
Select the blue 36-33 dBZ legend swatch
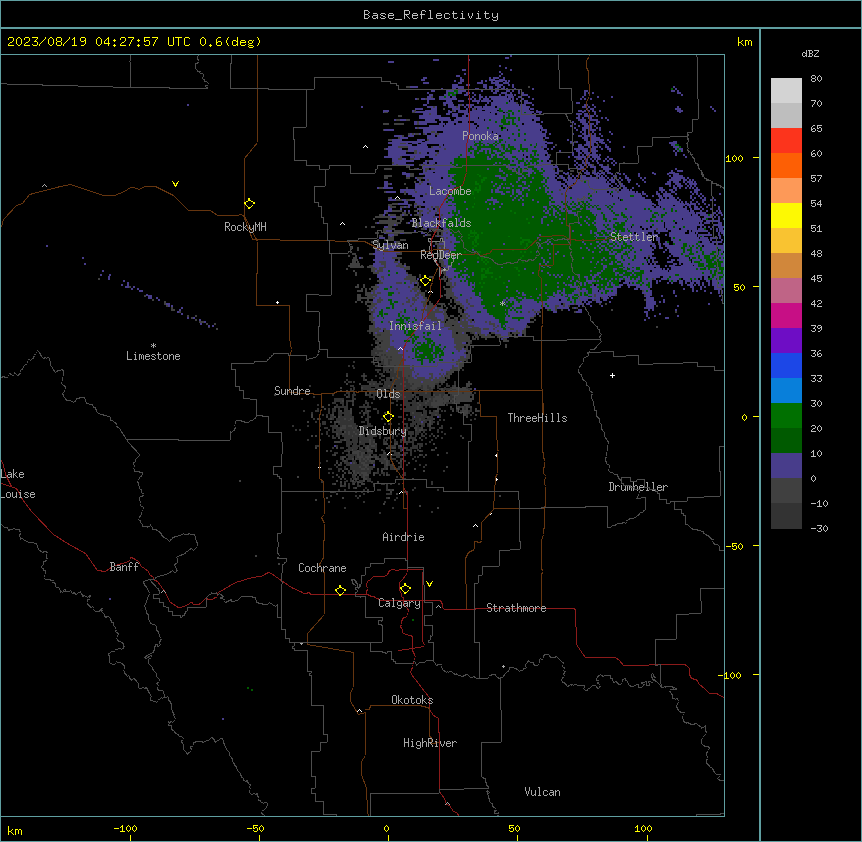pyautogui.click(x=786, y=365)
